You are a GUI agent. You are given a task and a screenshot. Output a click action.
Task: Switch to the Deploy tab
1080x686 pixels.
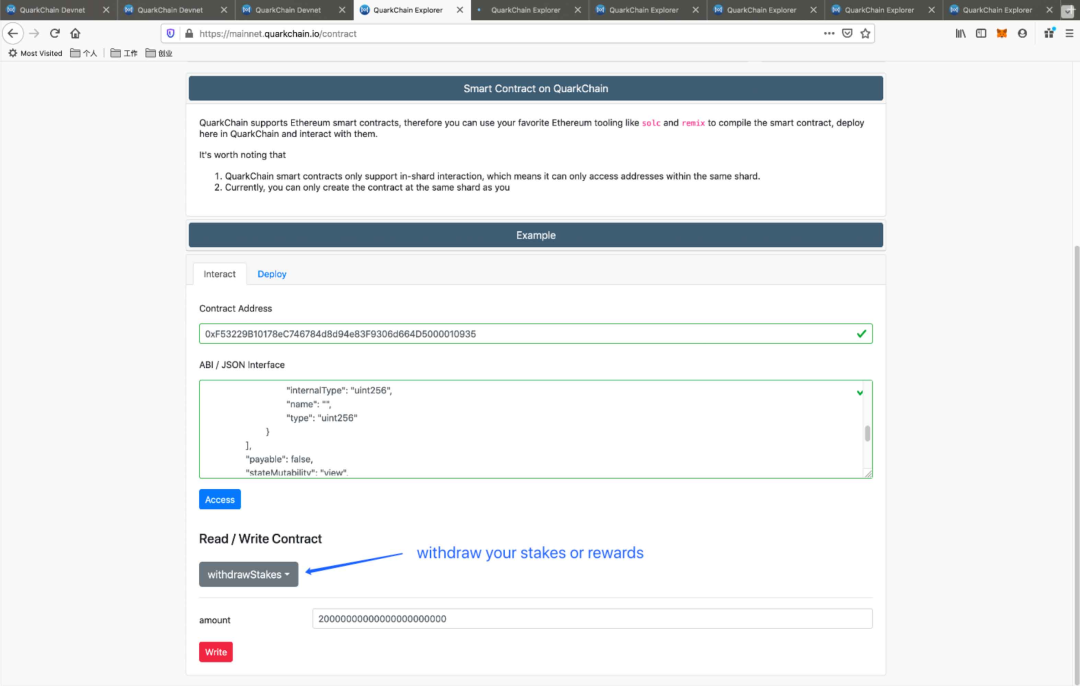pyautogui.click(x=272, y=274)
